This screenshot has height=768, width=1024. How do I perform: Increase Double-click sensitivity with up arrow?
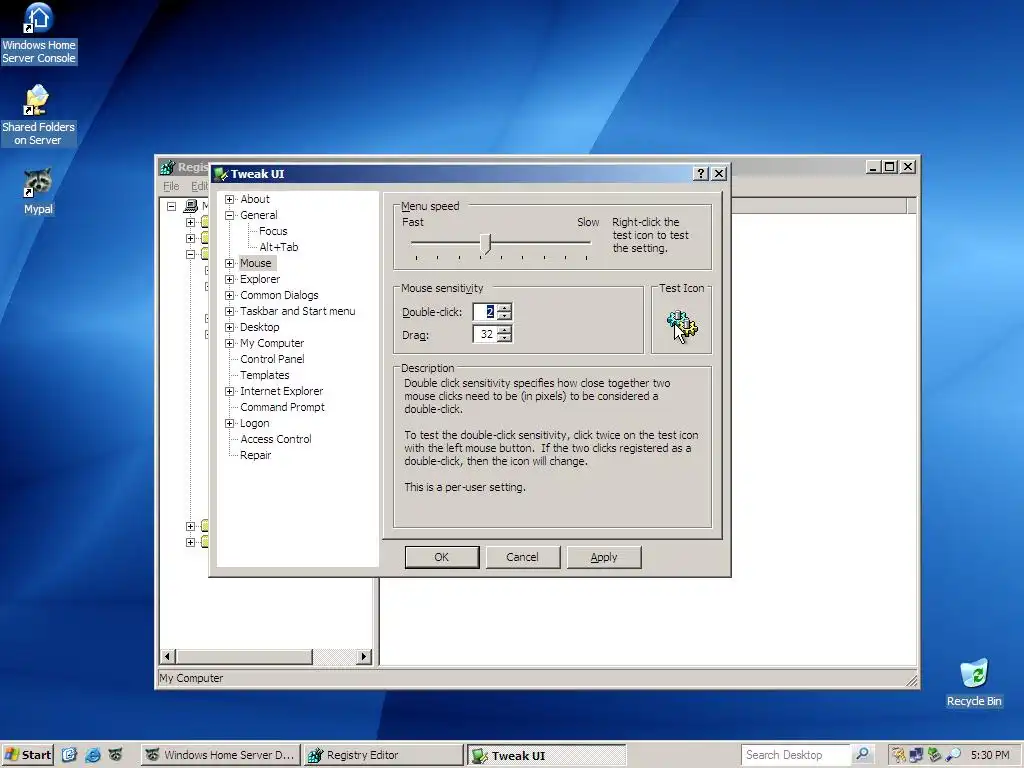pos(505,307)
